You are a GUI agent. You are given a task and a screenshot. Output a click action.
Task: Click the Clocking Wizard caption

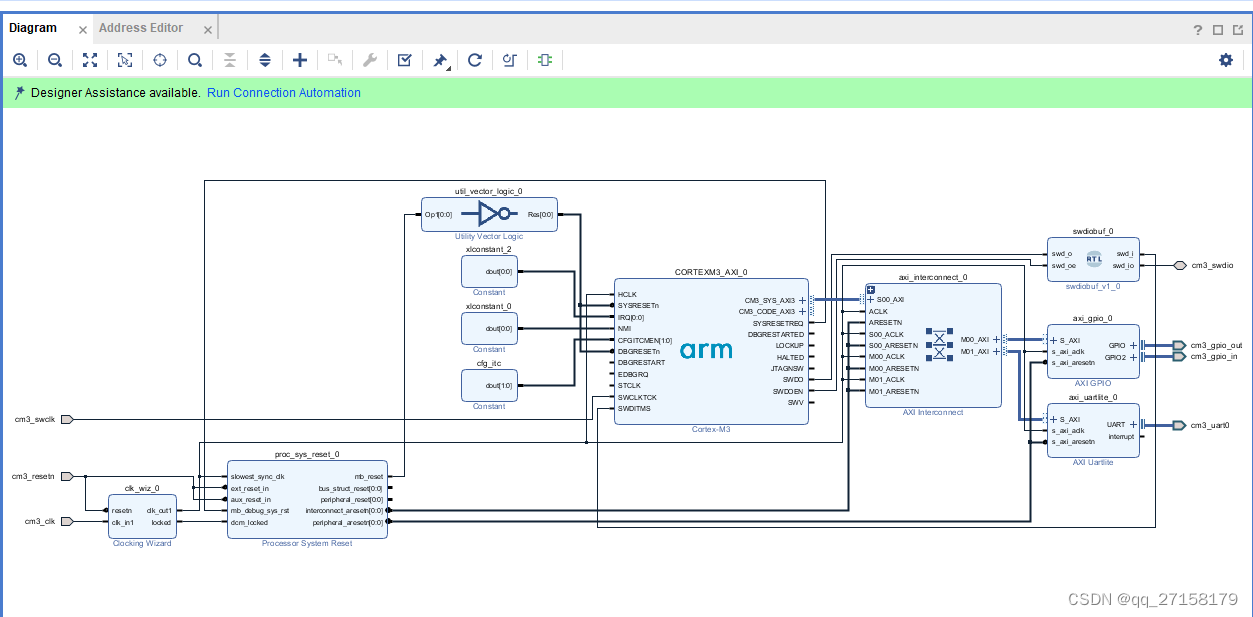point(142,543)
